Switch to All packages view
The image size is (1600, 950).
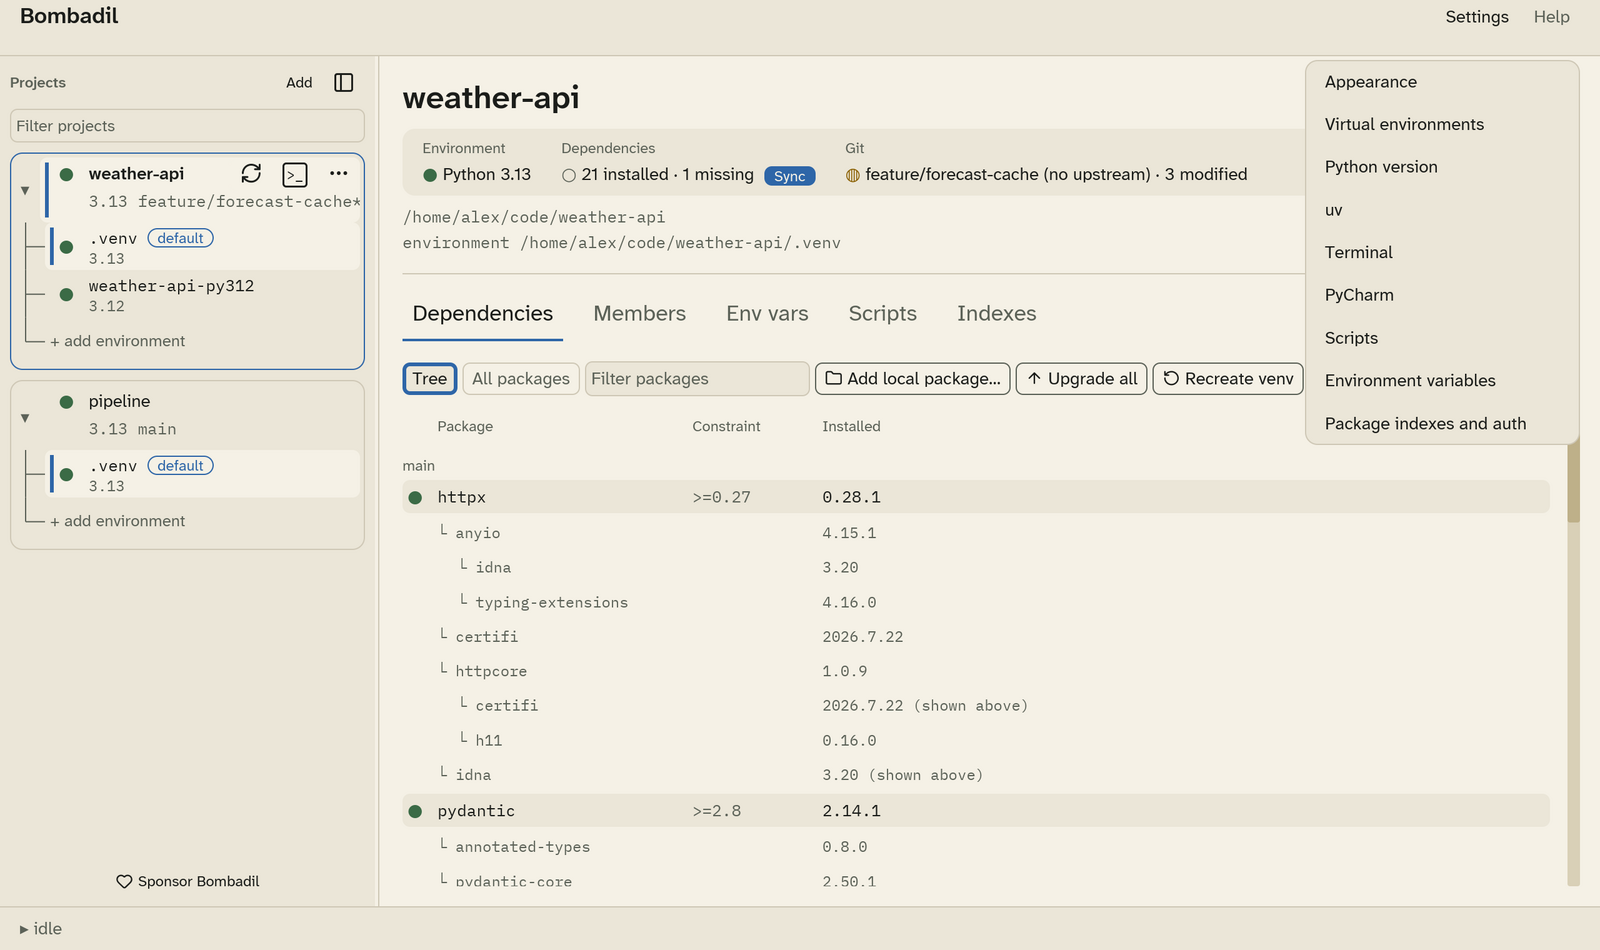(521, 379)
